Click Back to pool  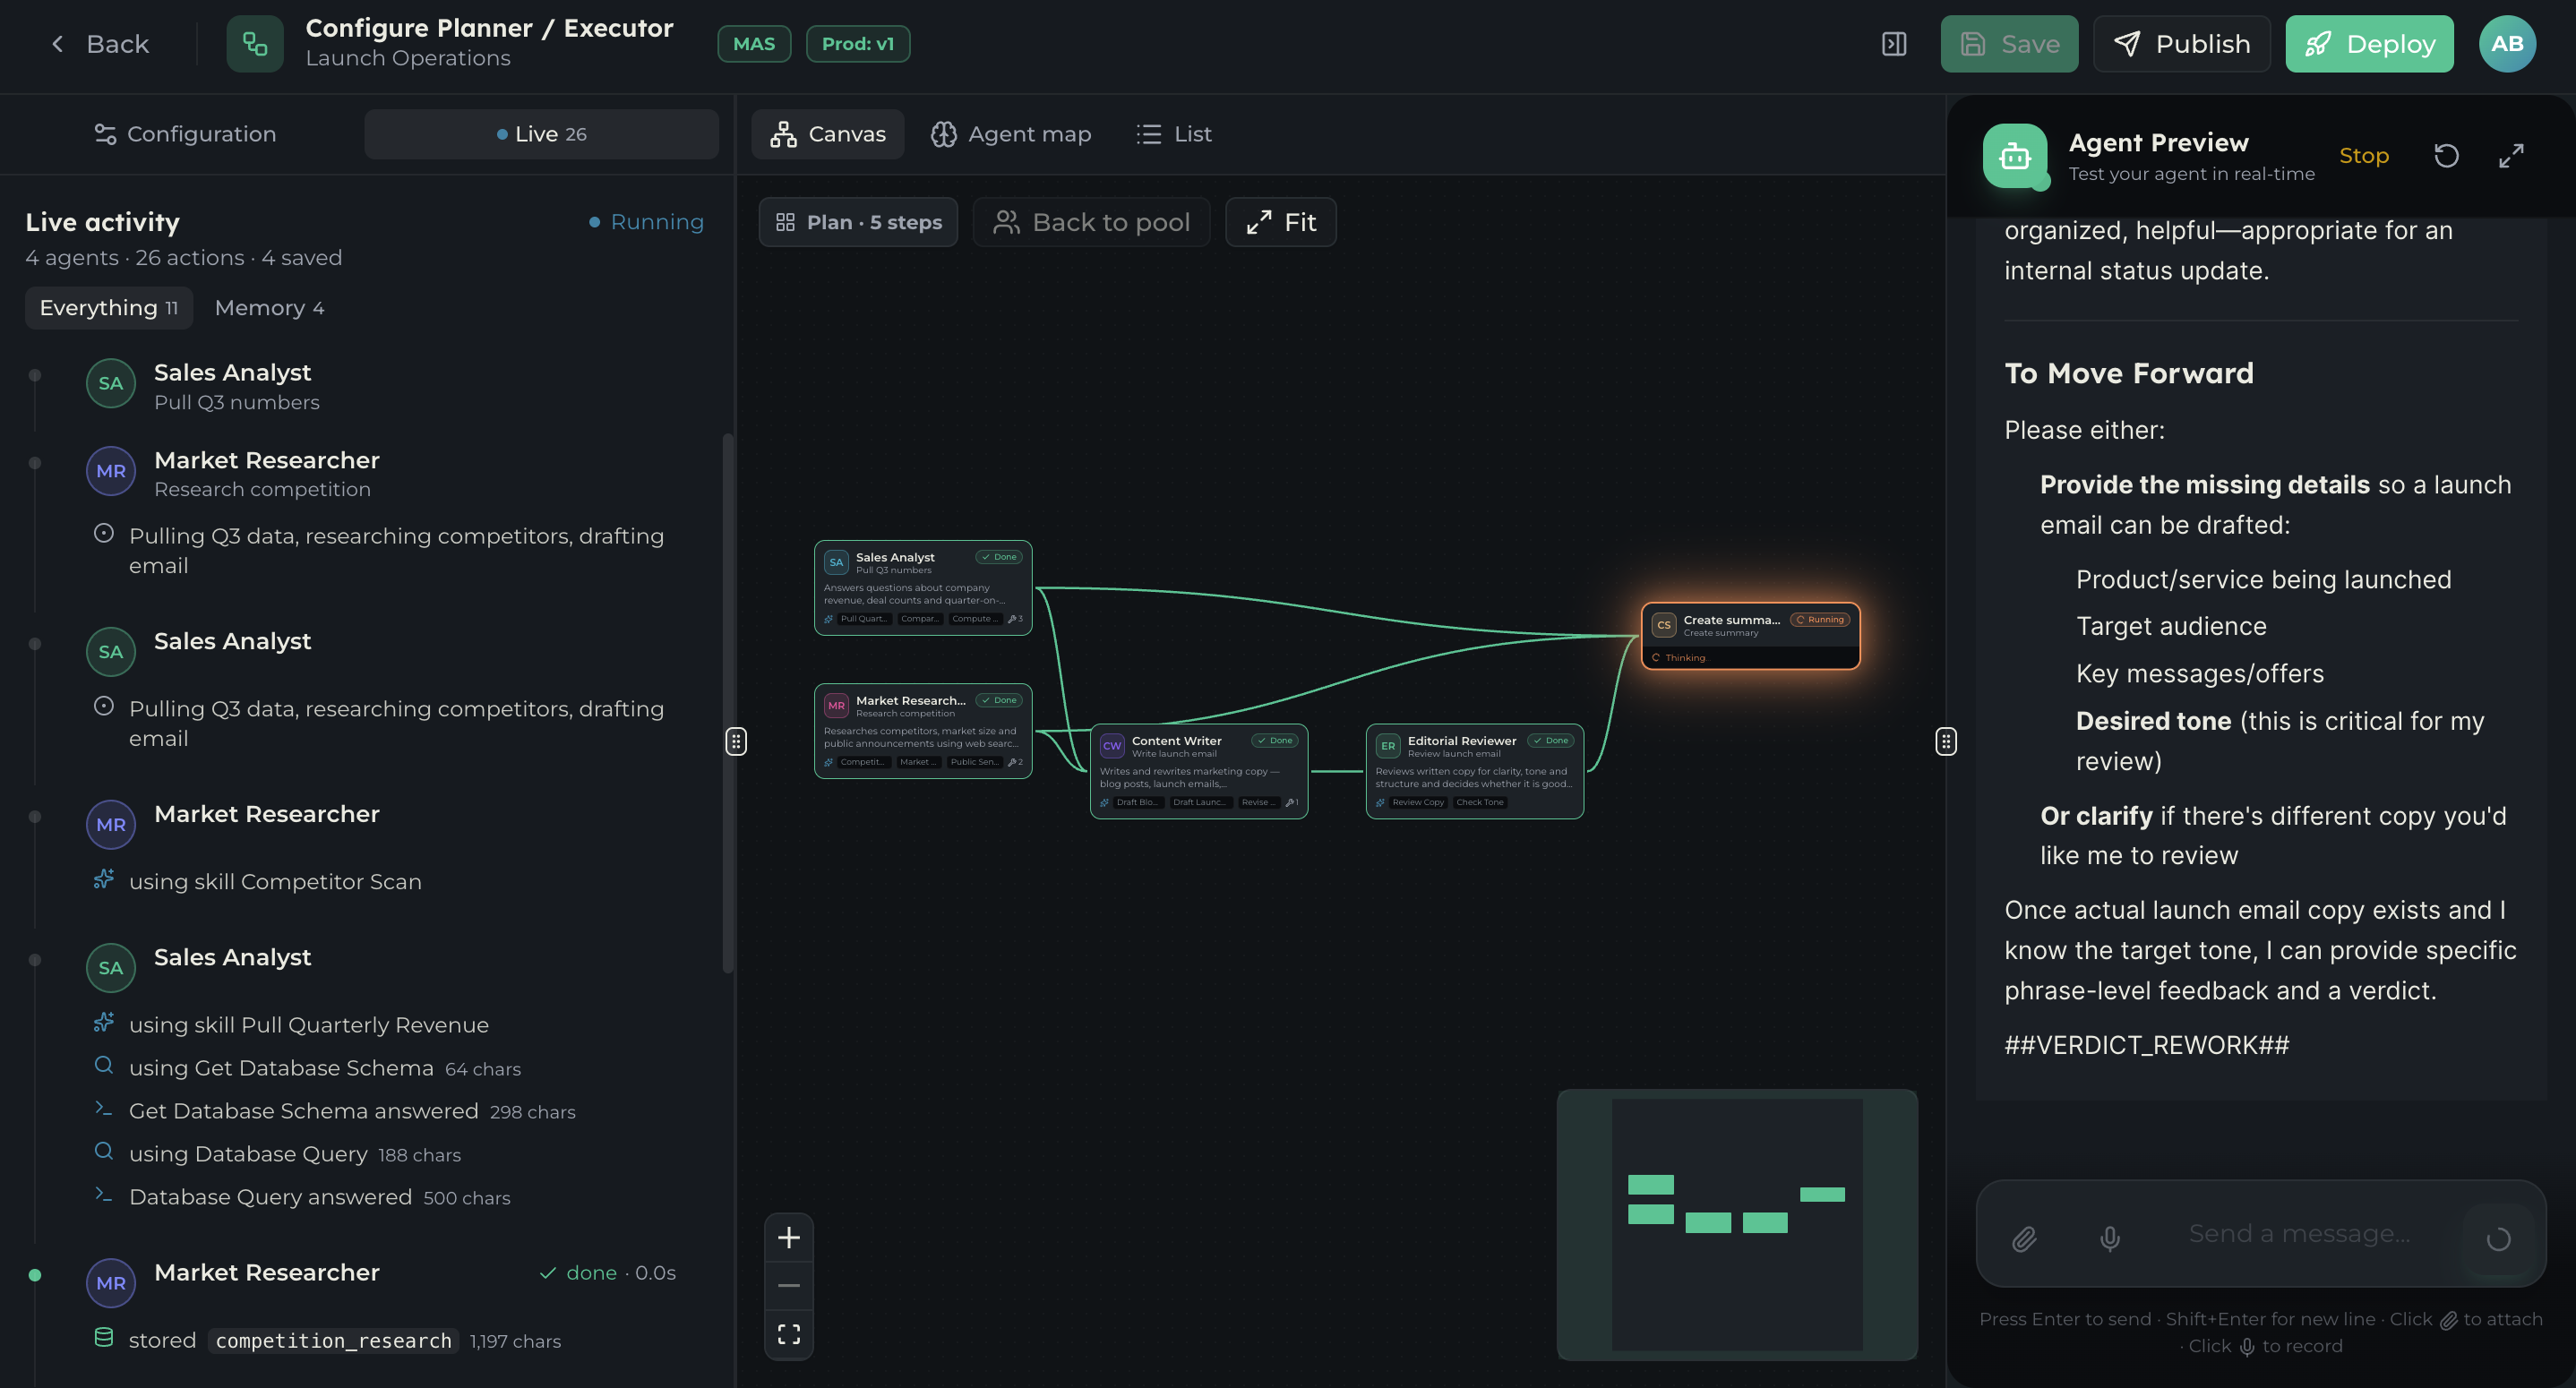(x=1091, y=222)
